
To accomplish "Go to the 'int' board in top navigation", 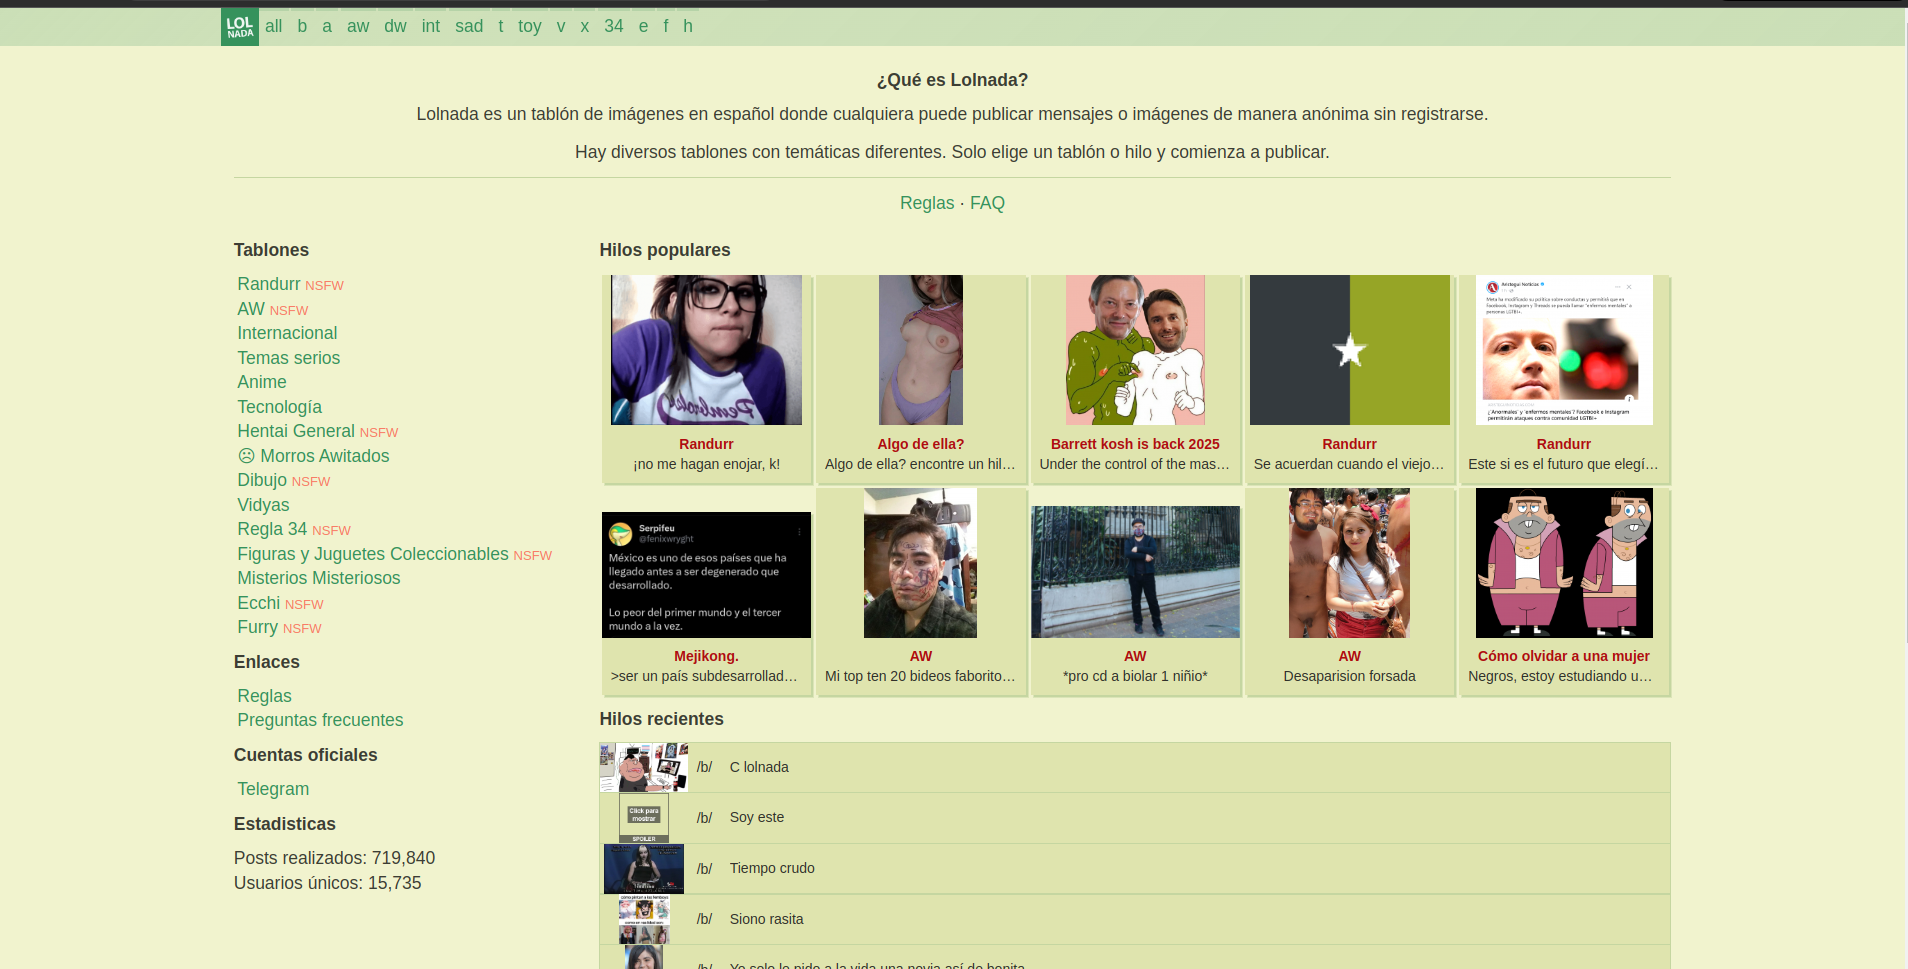I will click(430, 27).
